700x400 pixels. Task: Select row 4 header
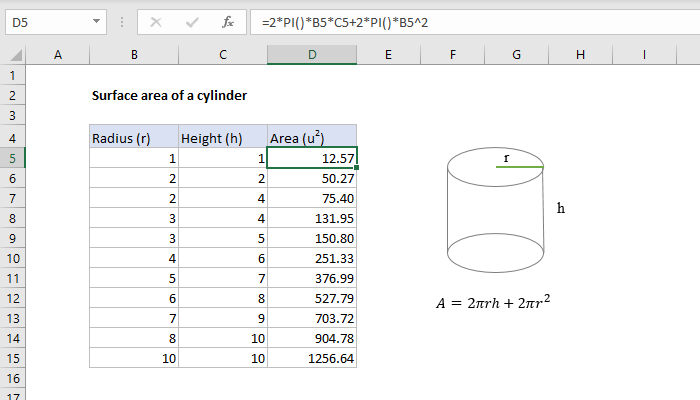[x=12, y=138]
